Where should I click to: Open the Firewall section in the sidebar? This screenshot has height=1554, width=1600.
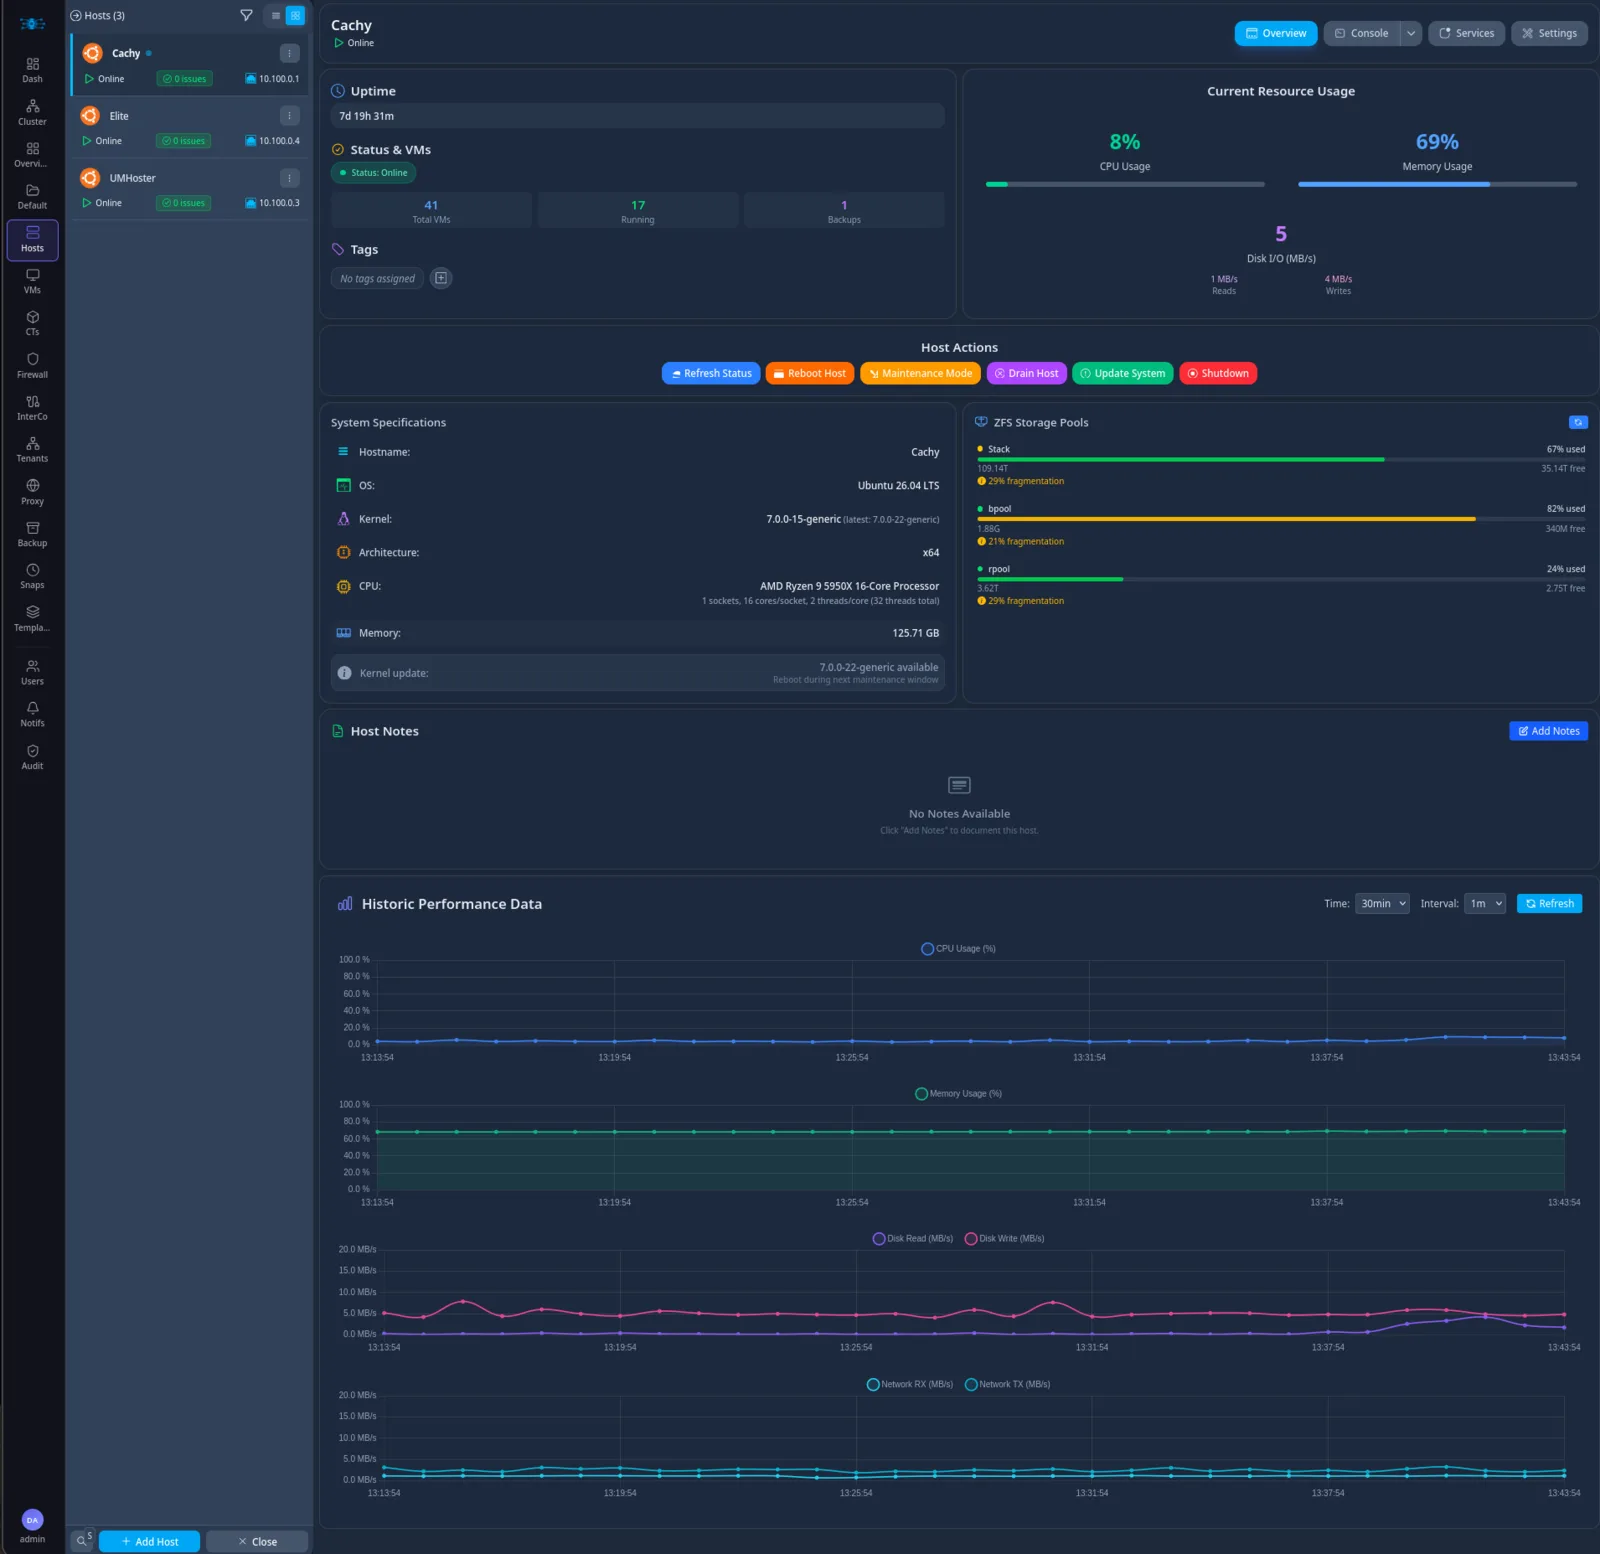[32, 366]
